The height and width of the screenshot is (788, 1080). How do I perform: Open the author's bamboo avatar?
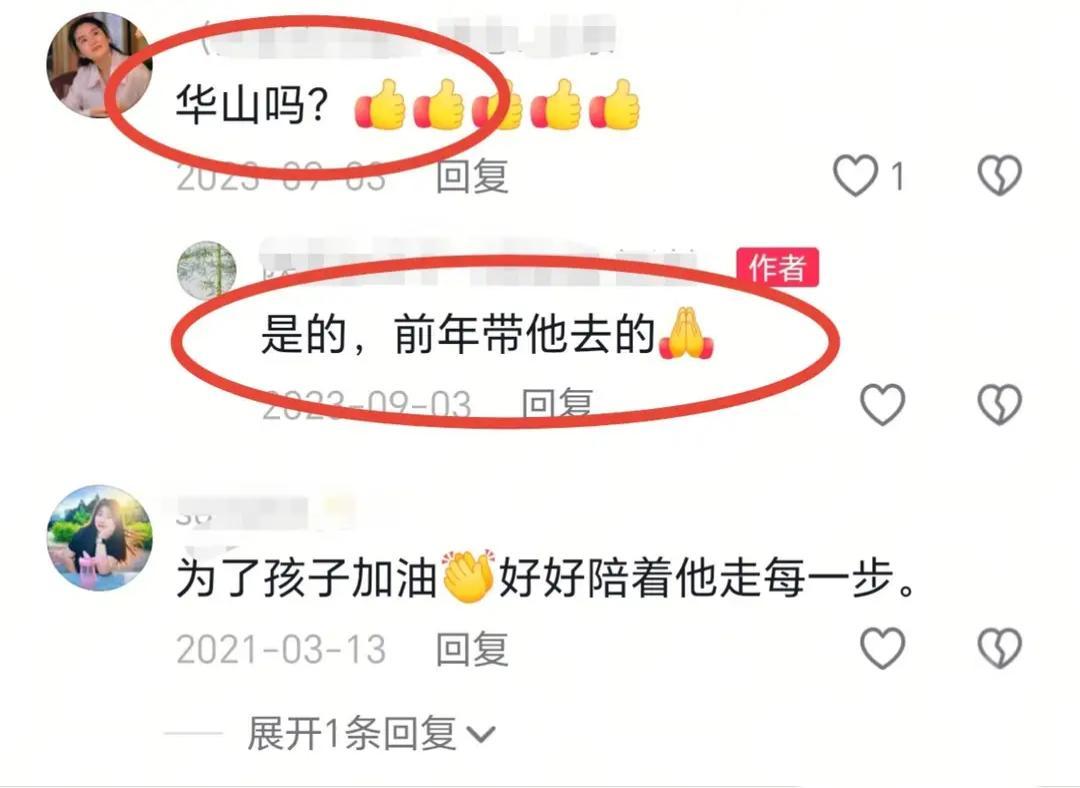point(207,270)
